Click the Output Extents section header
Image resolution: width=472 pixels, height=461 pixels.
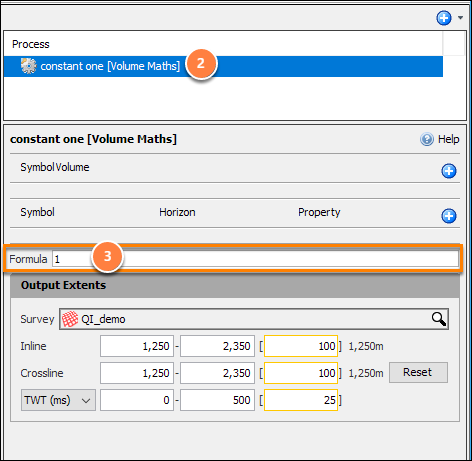coord(235,285)
